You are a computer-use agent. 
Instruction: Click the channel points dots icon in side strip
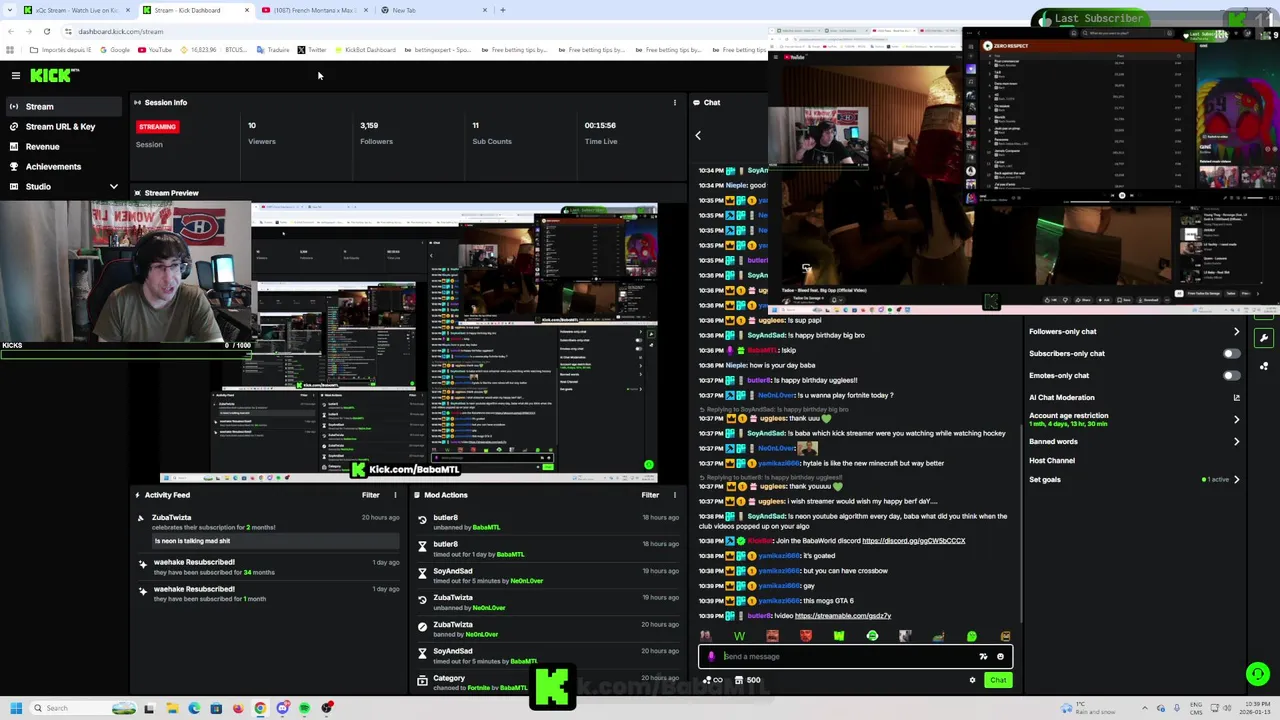[1264, 366]
